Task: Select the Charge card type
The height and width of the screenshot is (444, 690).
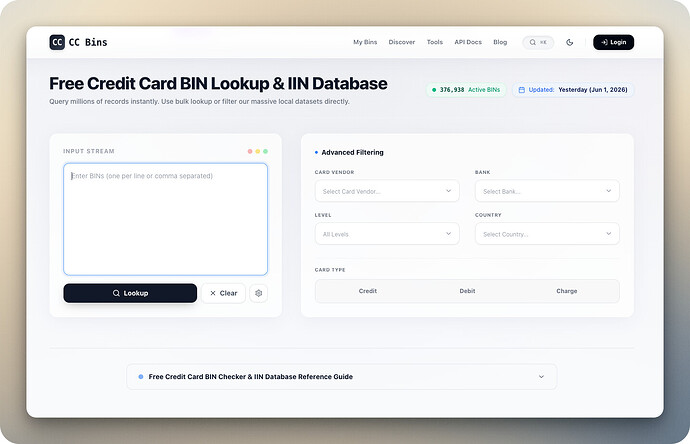Action: (566, 291)
